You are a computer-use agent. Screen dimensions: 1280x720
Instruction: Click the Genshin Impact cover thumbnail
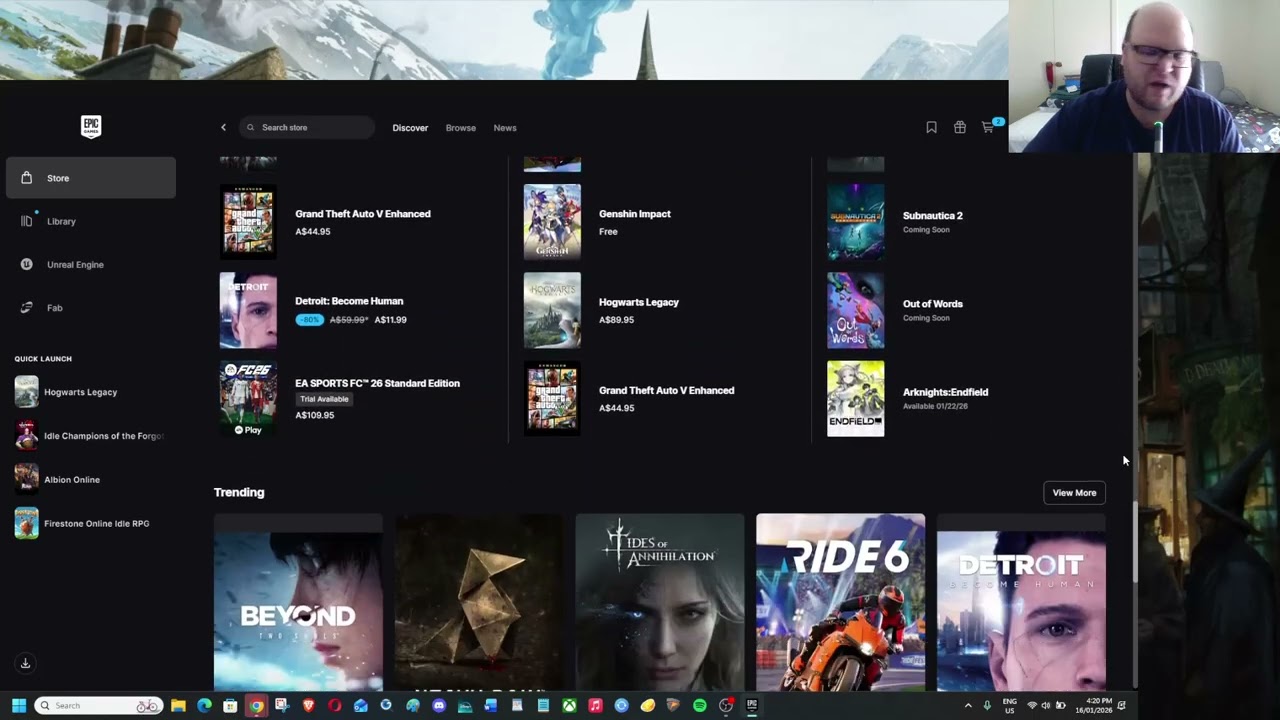click(552, 222)
